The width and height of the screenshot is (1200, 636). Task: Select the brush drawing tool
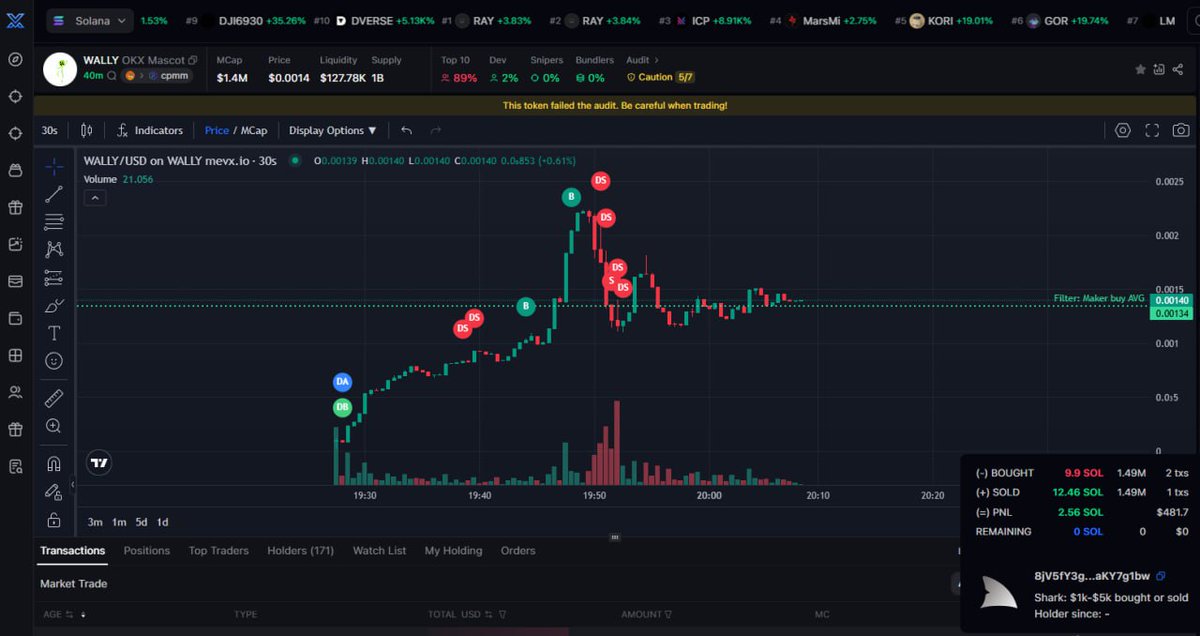(54, 305)
